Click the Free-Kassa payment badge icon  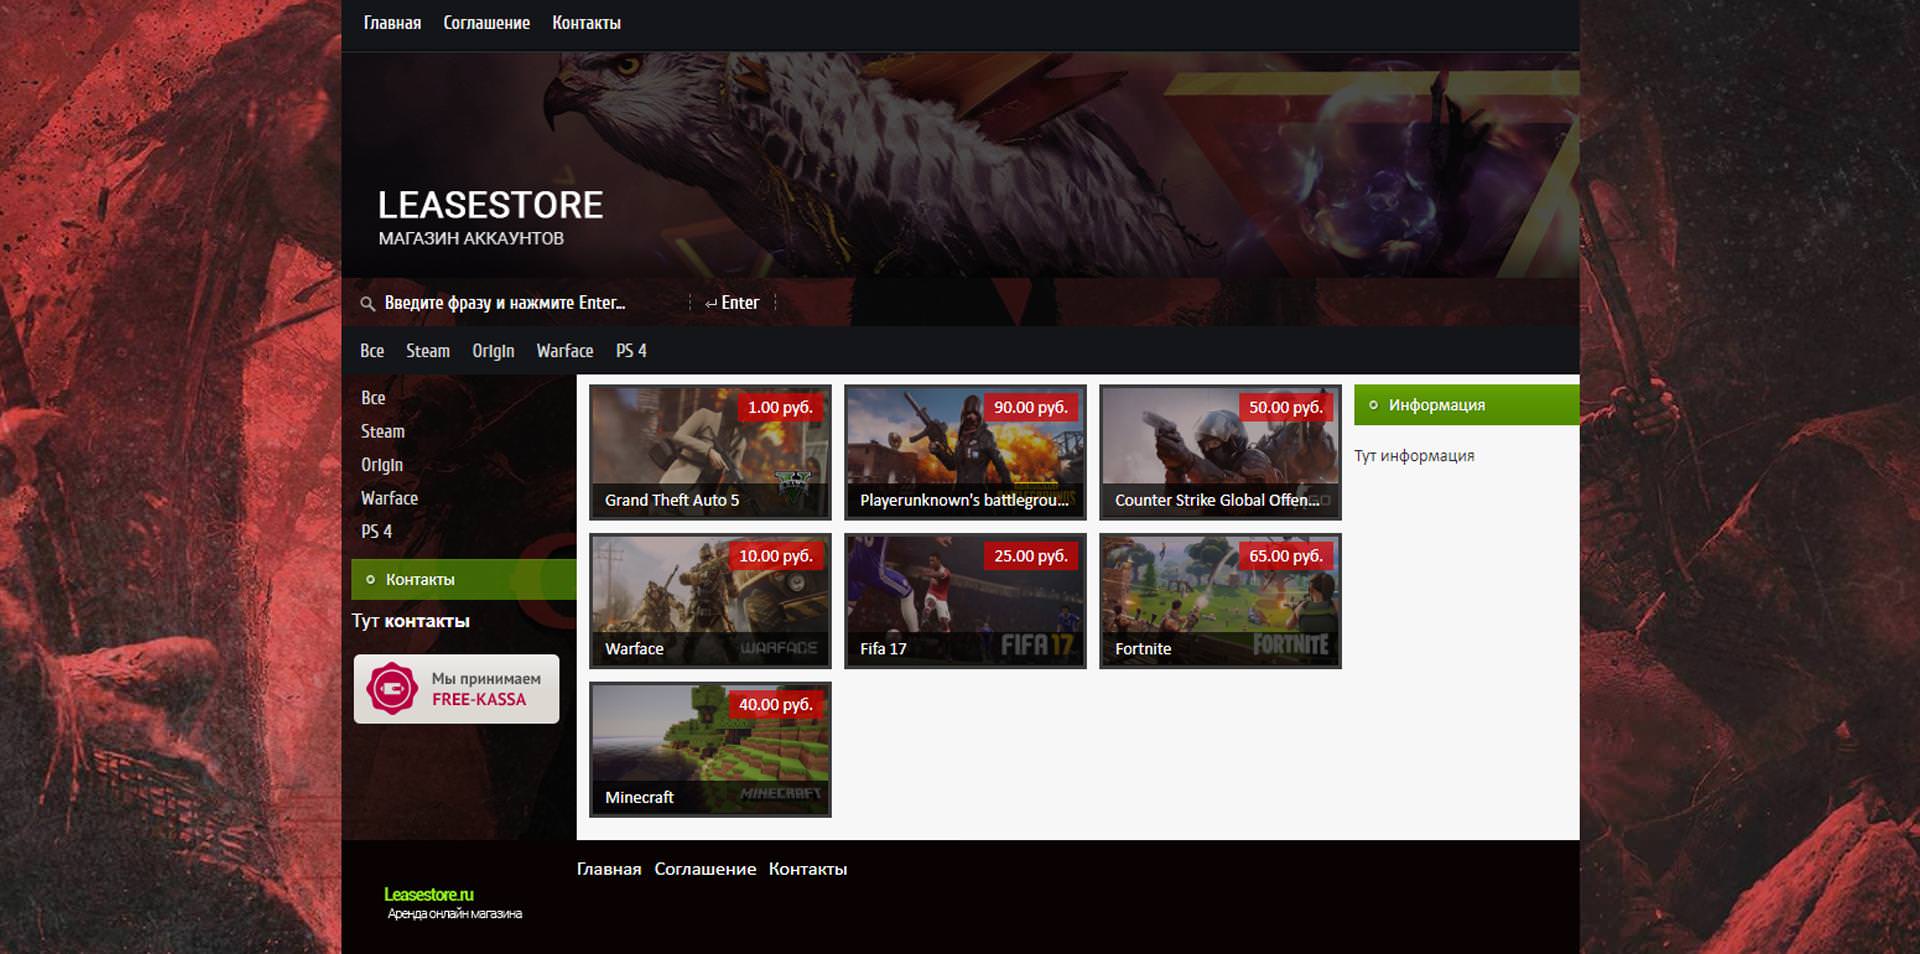tap(391, 689)
